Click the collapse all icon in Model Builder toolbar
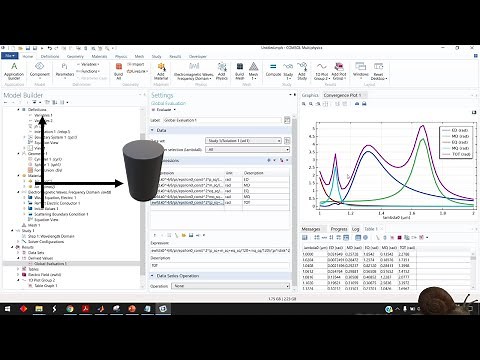The width and height of the screenshot is (480, 360). (47, 102)
